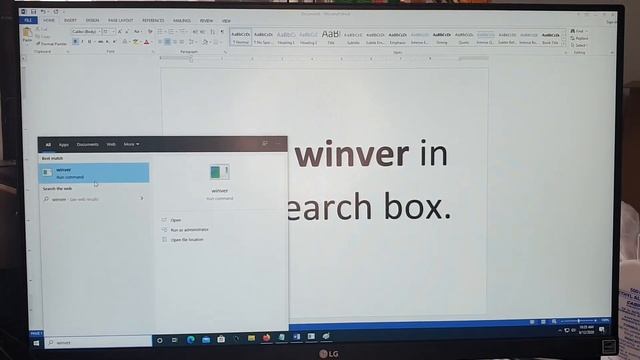
Task: Open the VIEW ribbon tab
Action: pyautogui.click(x=226, y=20)
